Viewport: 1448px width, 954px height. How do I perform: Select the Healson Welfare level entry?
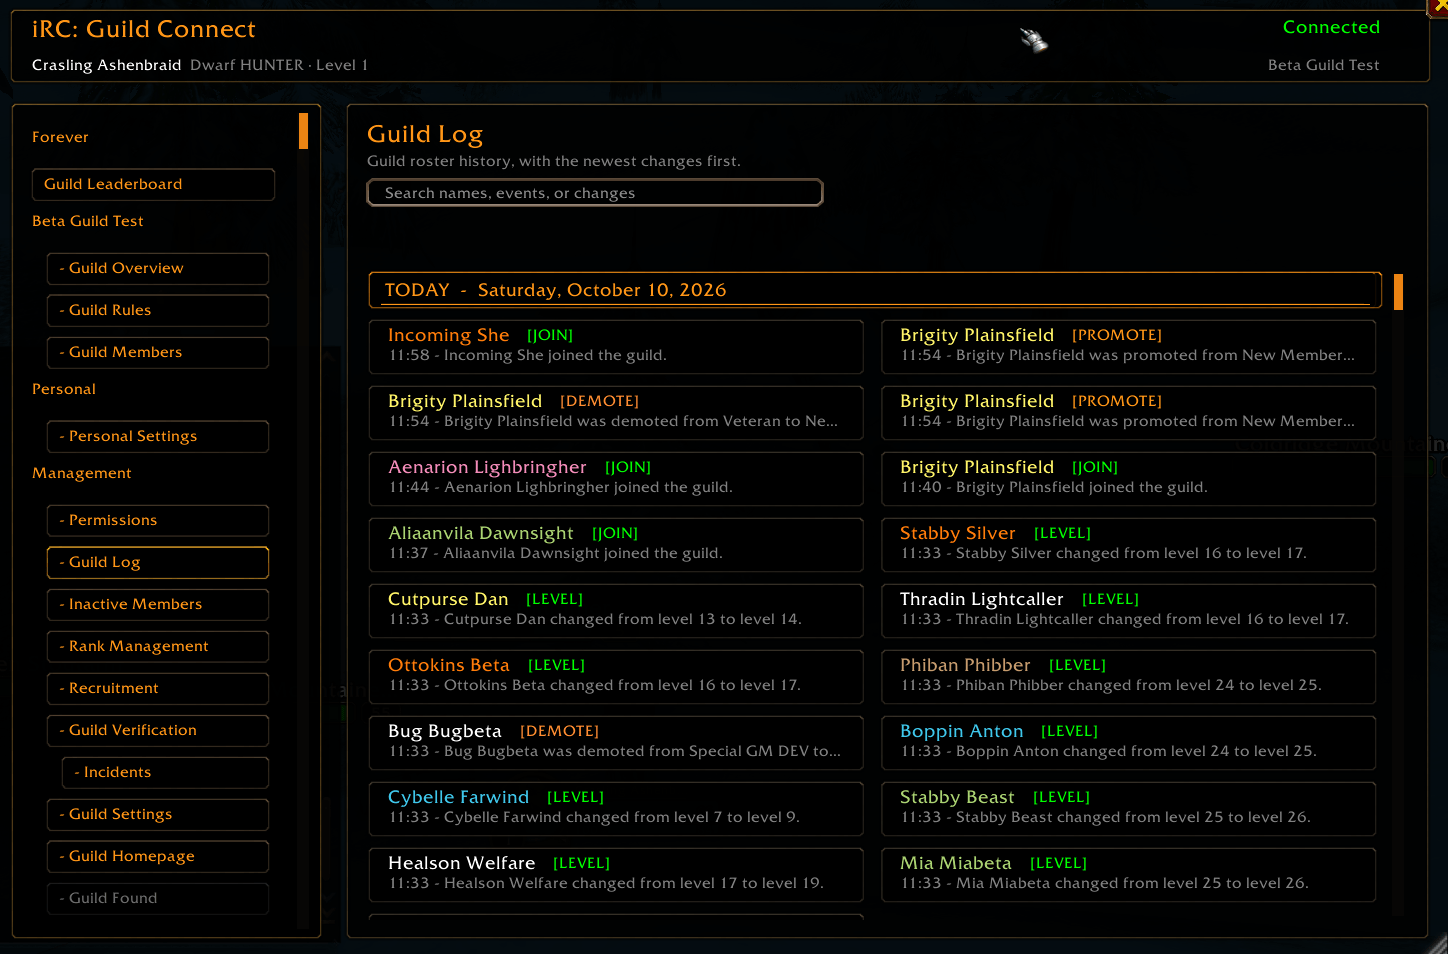(x=616, y=875)
